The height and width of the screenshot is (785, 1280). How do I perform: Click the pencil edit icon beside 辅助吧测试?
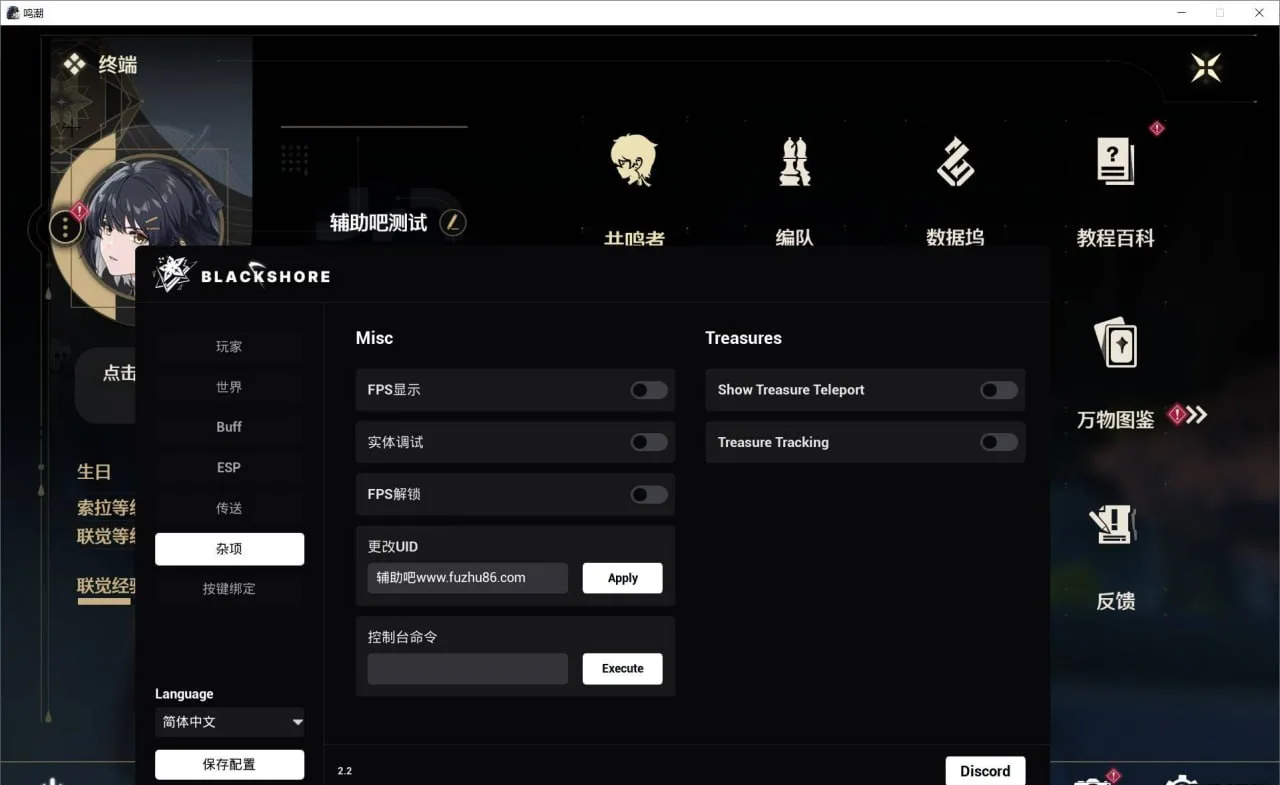[453, 222]
